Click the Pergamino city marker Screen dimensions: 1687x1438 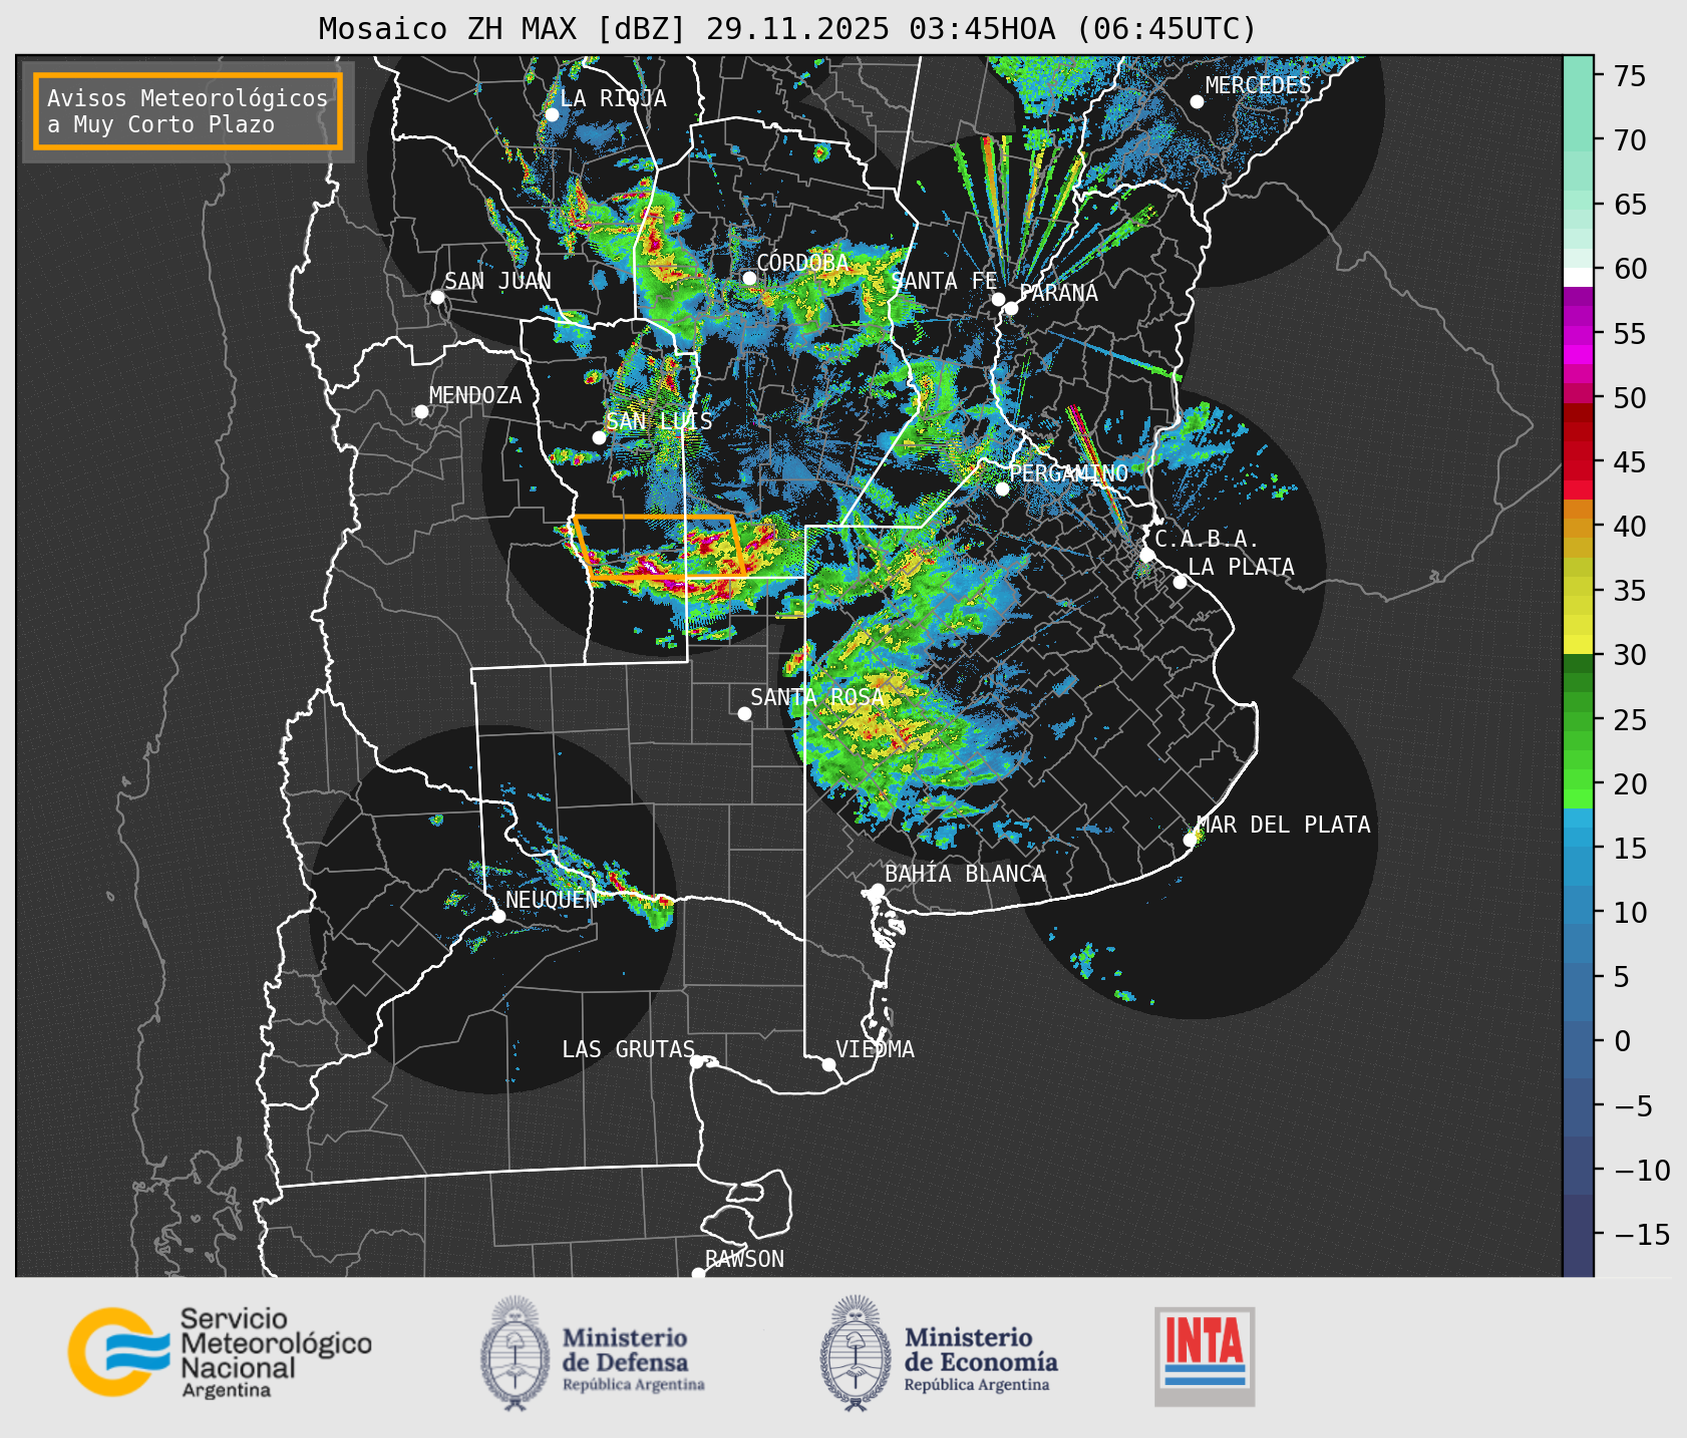point(1002,489)
